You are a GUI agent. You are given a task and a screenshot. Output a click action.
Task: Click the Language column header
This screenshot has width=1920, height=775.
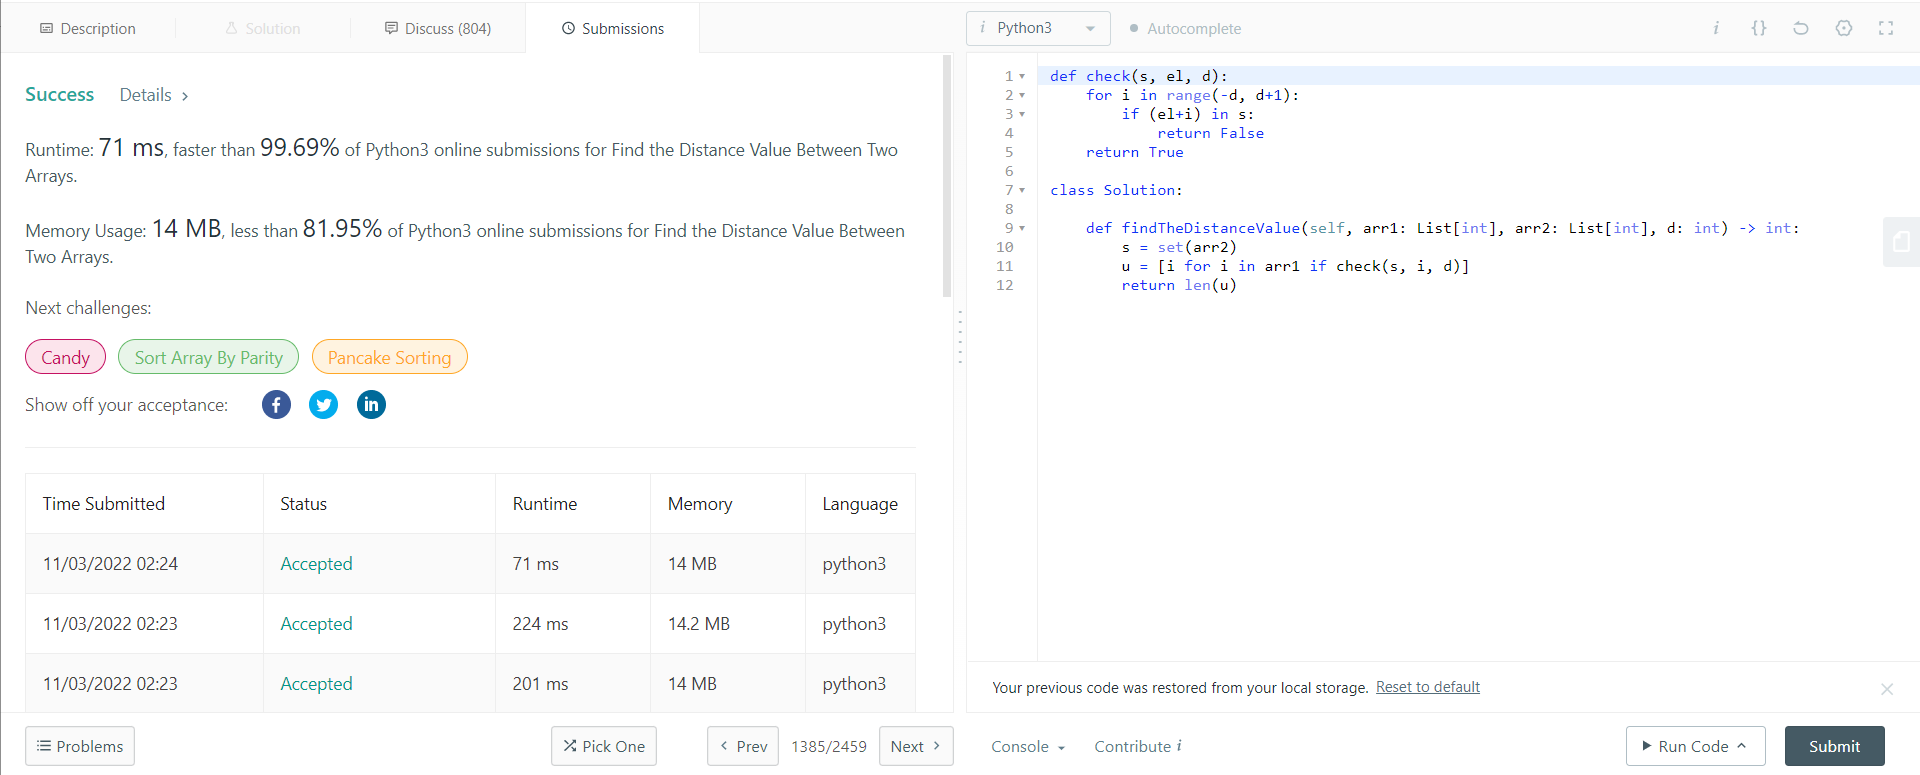(860, 504)
